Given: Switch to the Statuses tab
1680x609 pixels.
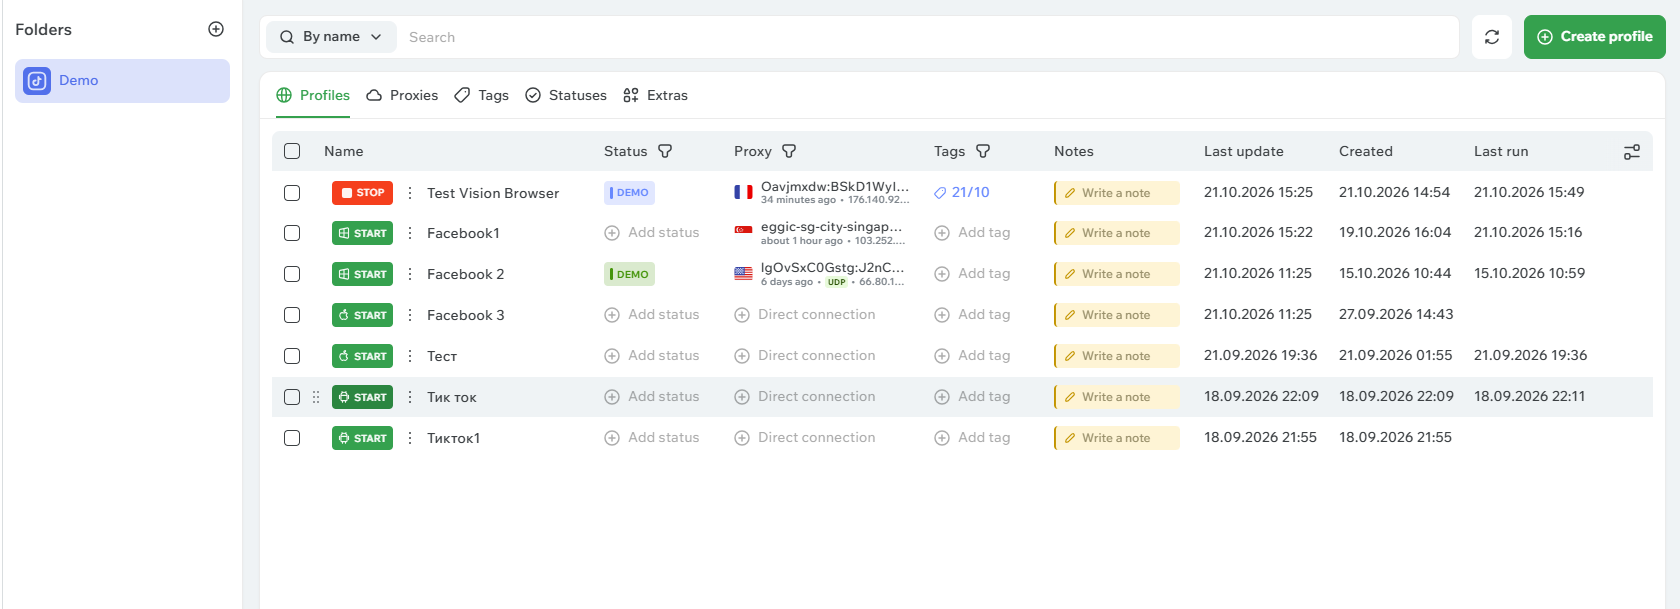Looking at the screenshot, I should [x=566, y=95].
